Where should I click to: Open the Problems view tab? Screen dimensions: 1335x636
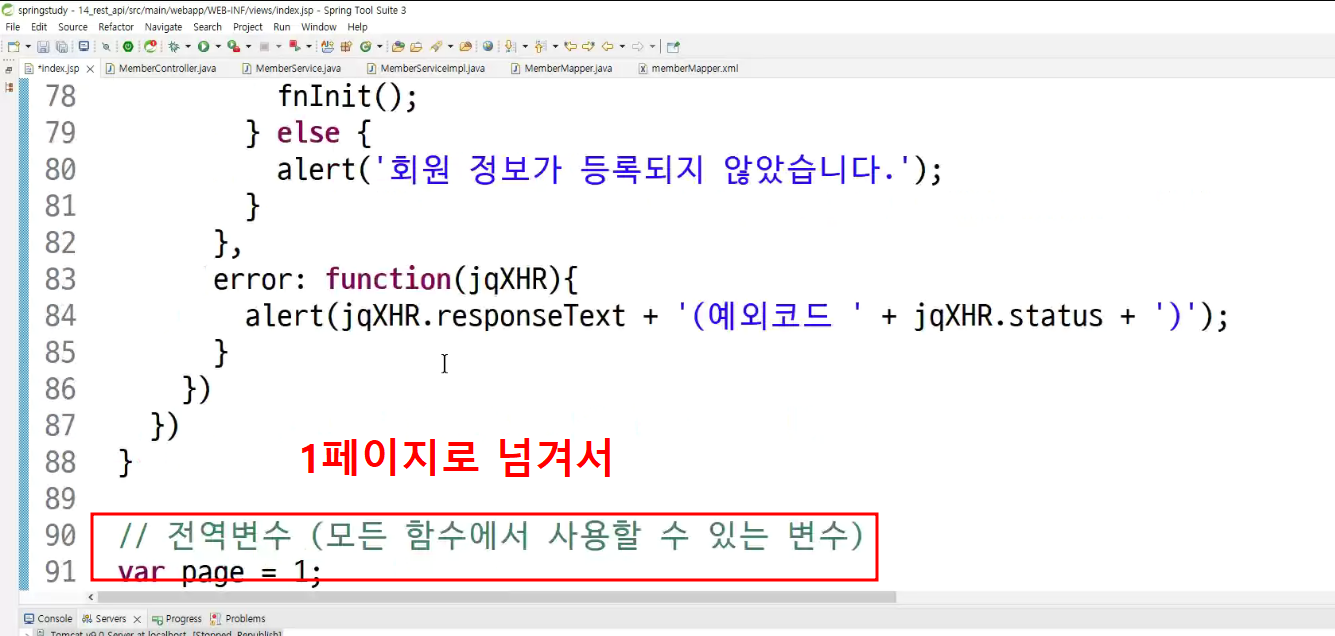coord(238,619)
